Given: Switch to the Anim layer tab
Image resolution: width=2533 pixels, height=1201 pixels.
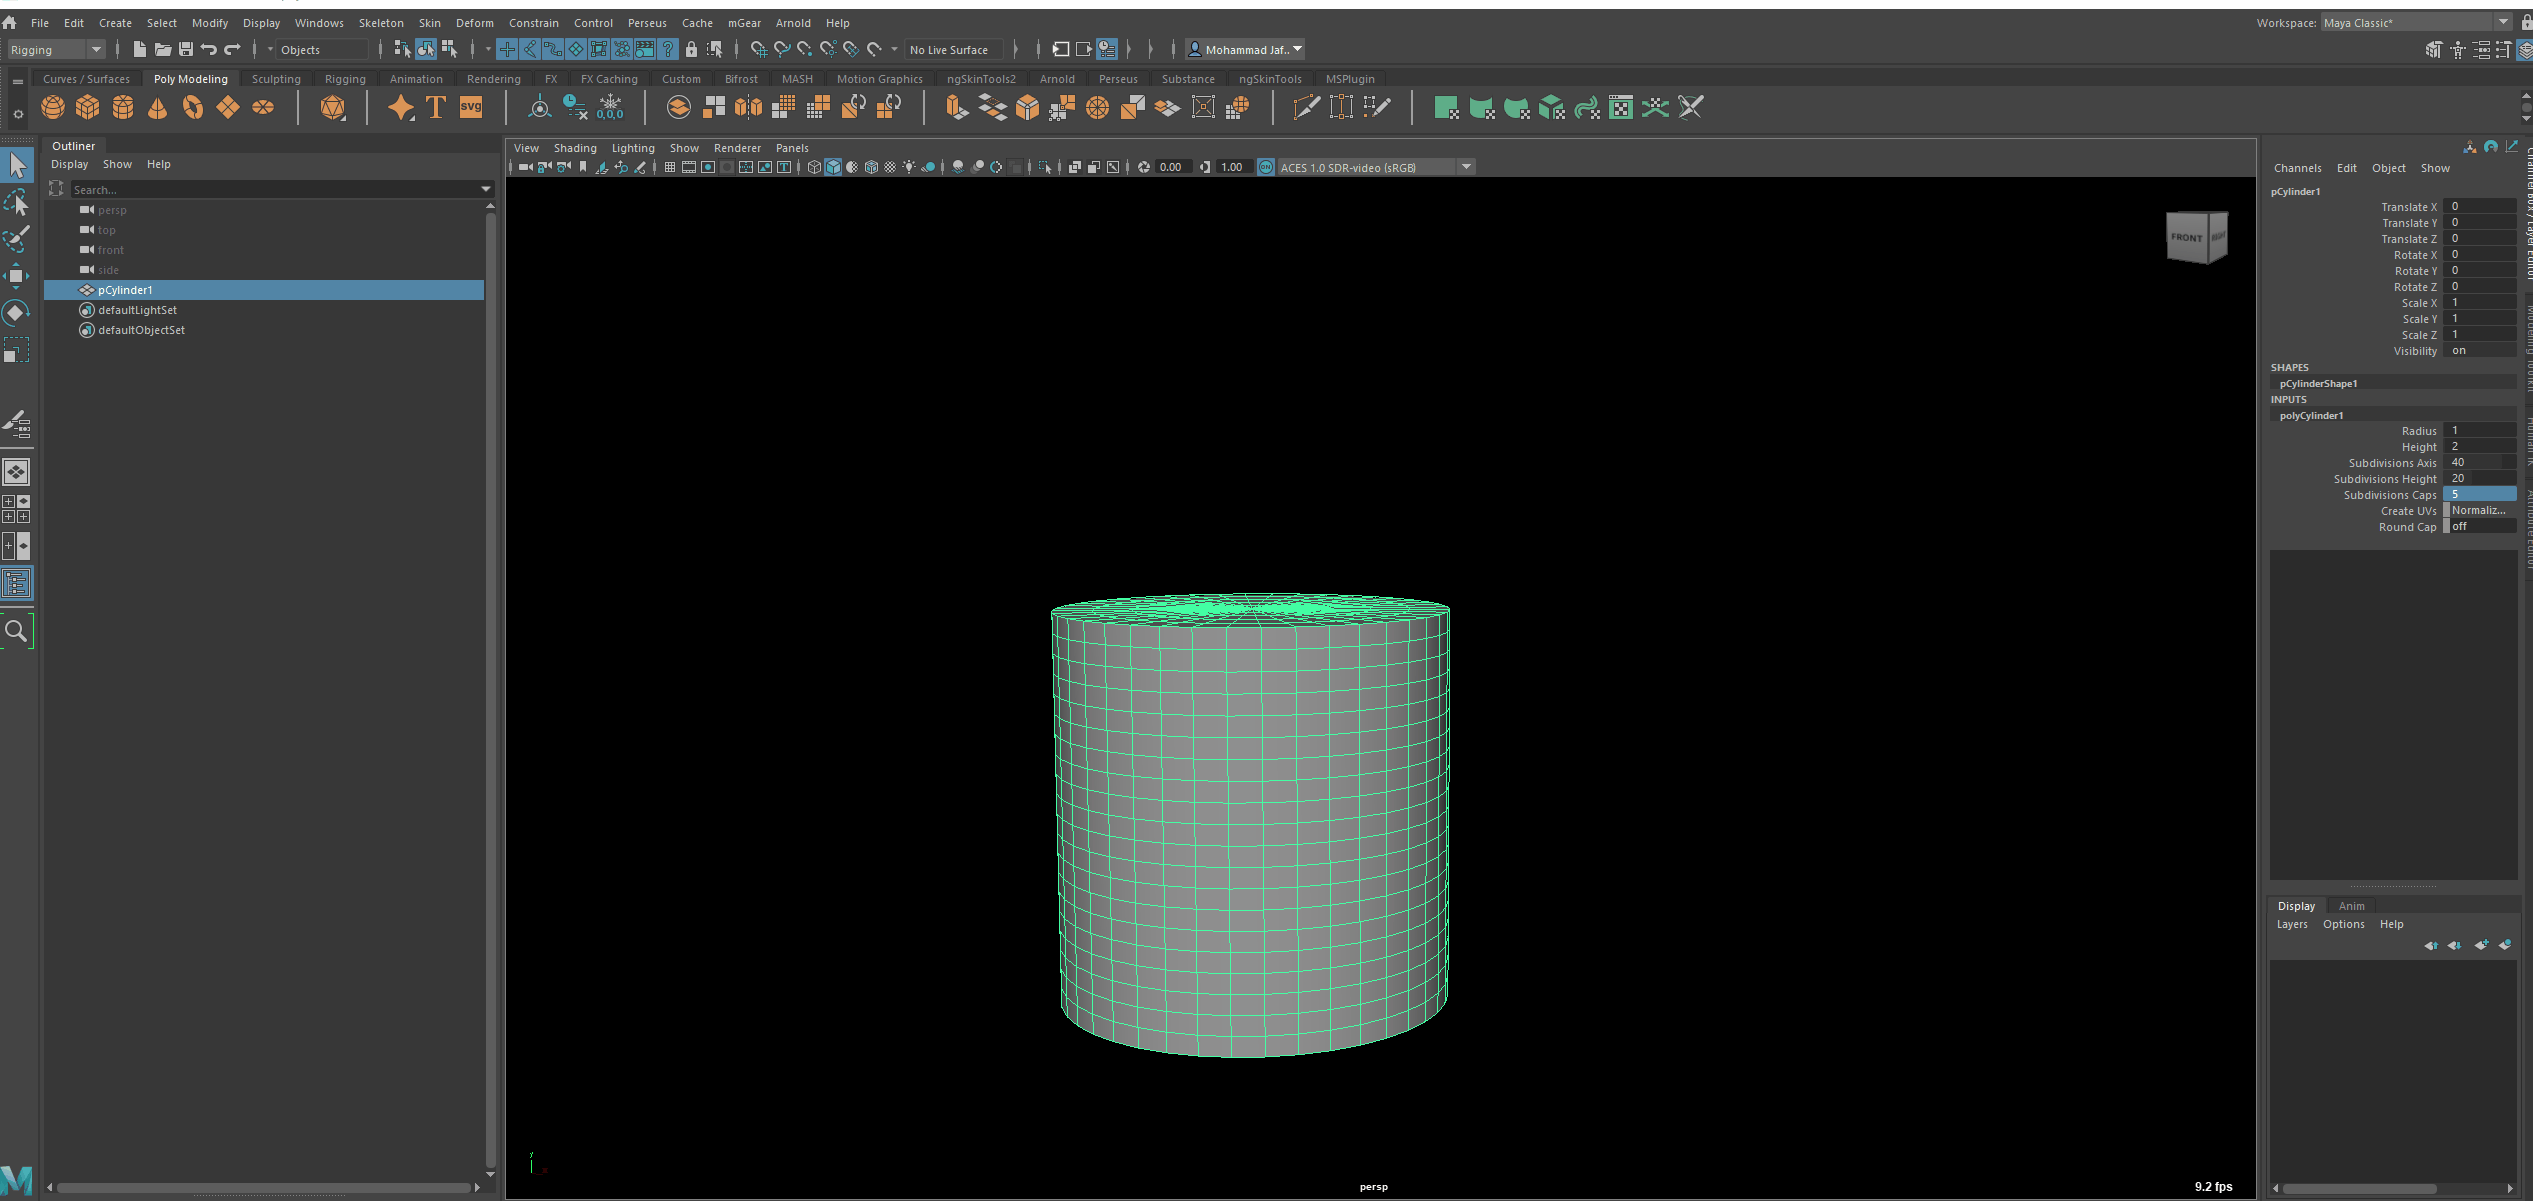Looking at the screenshot, I should click(2351, 906).
